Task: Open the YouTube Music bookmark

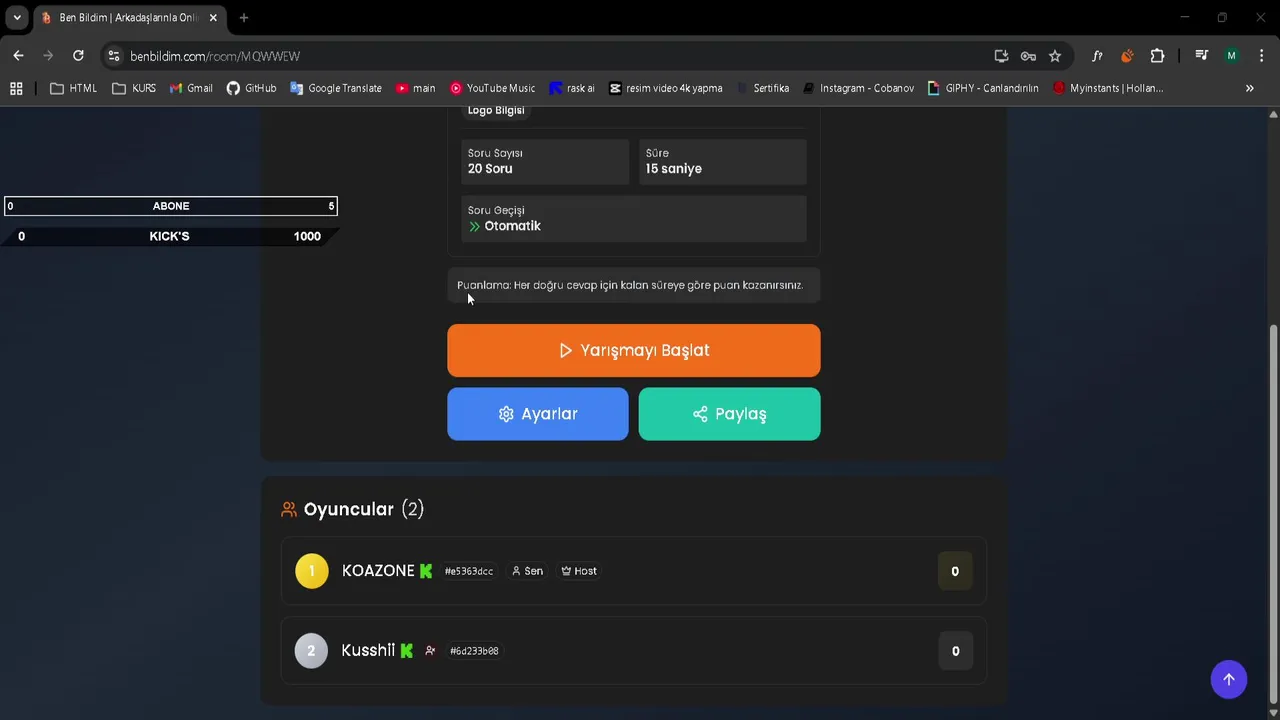Action: tap(492, 88)
